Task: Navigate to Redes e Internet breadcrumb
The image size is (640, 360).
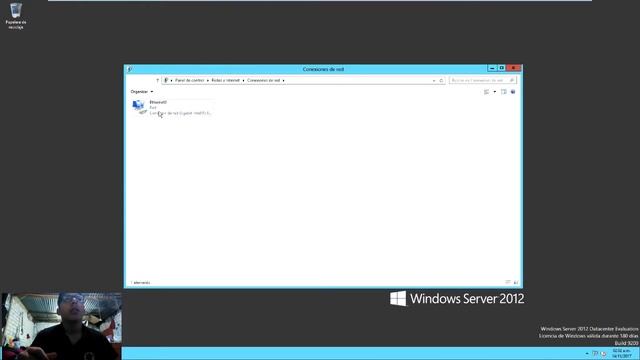Action: click(225, 80)
